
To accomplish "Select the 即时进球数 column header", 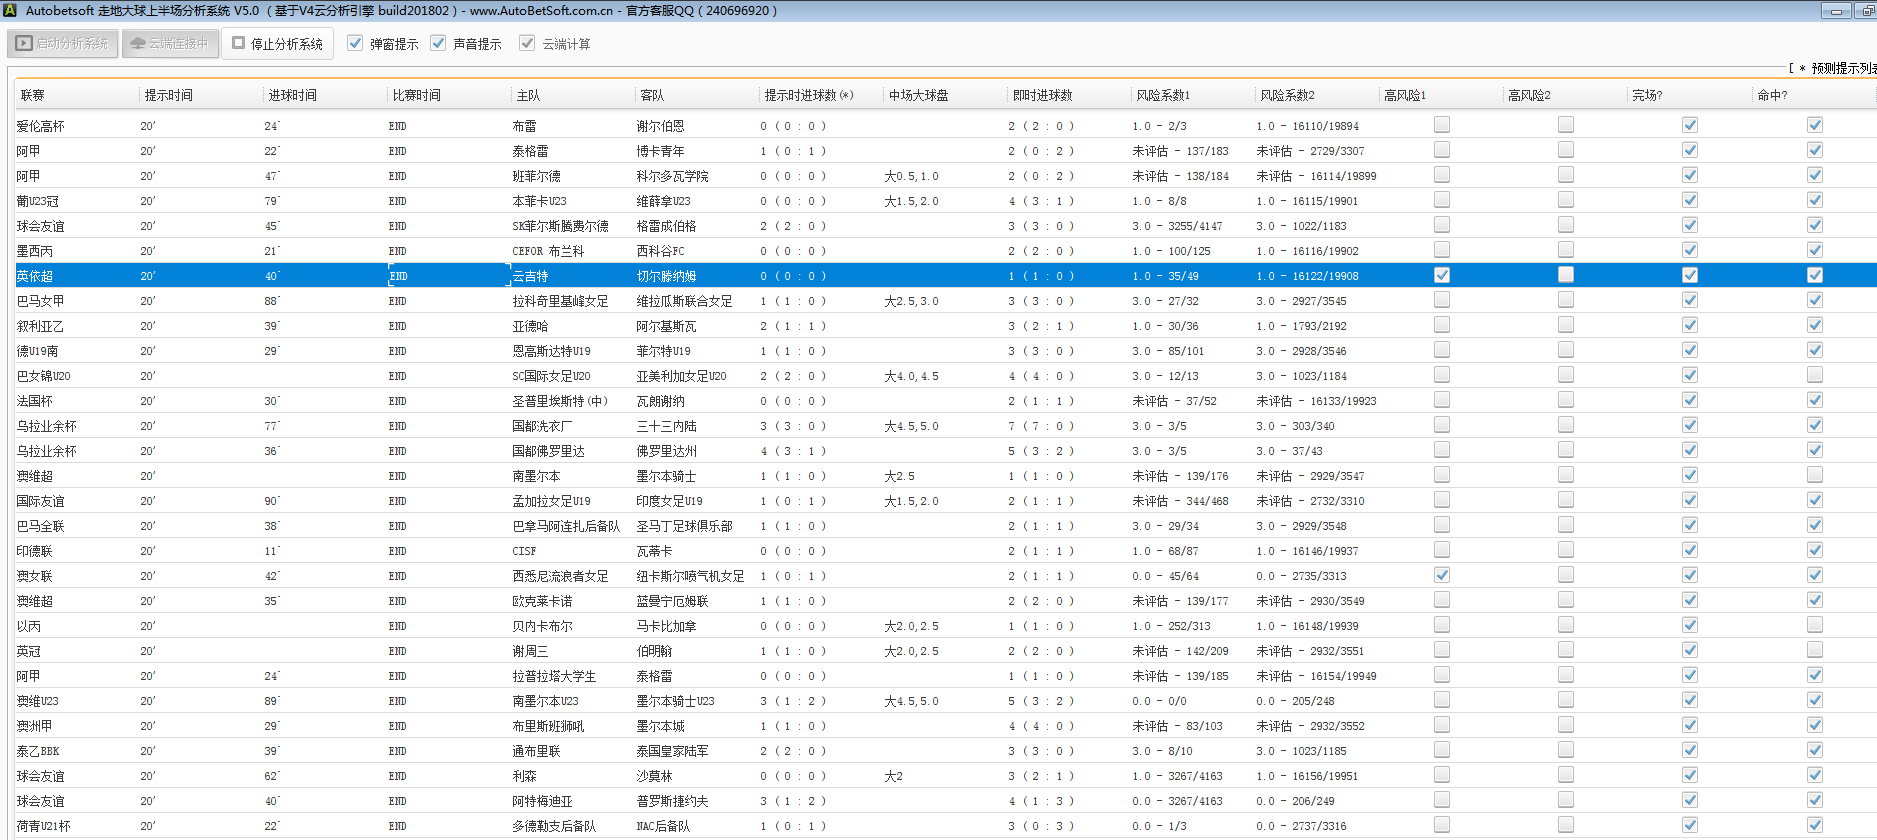I will click(1042, 95).
